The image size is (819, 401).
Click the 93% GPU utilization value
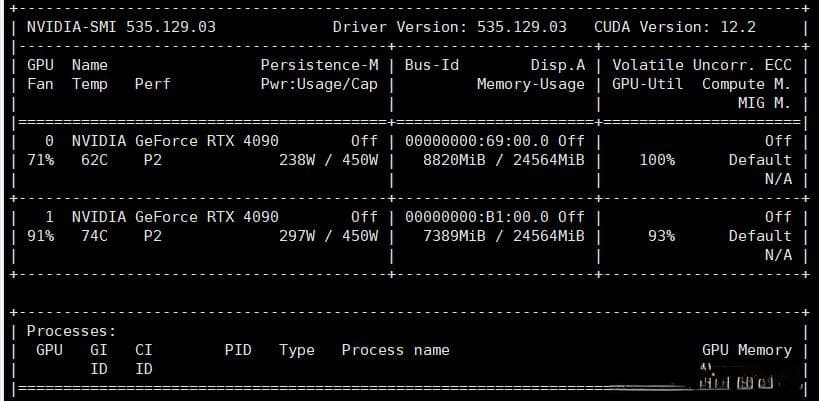coord(661,236)
